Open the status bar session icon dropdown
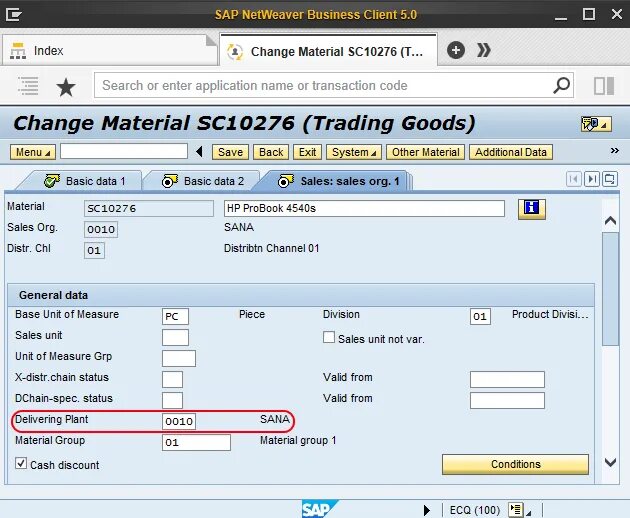 [x=520, y=510]
